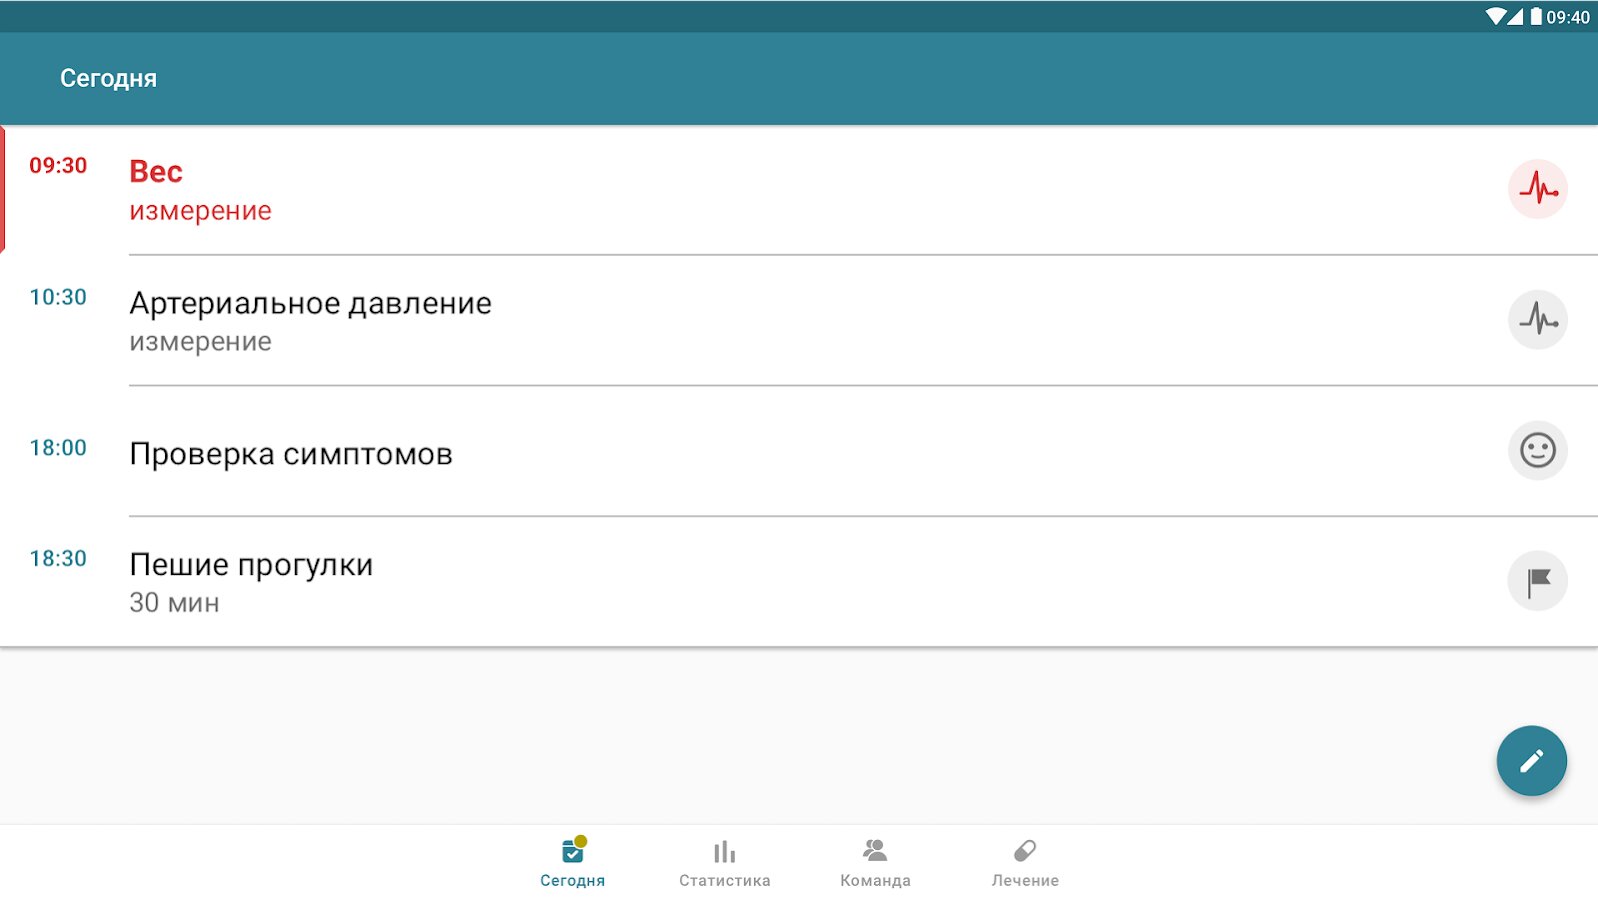Open the Артериальное давление measurement entry
The width and height of the screenshot is (1598, 900).
pos(799,320)
